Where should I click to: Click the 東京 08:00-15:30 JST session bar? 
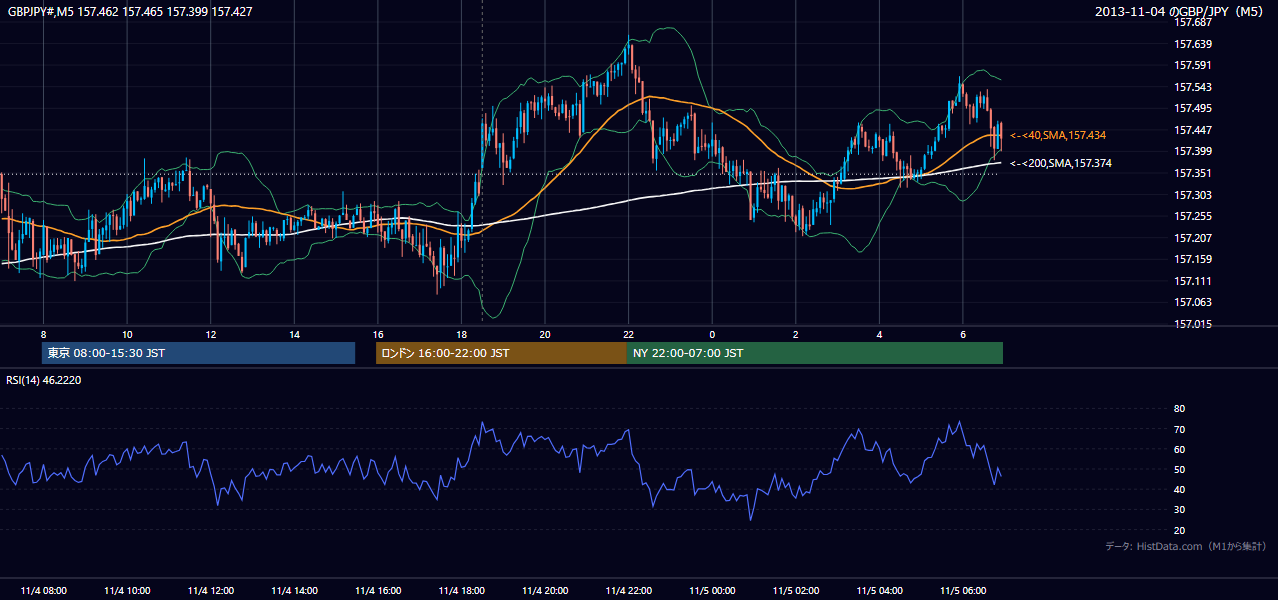pos(198,353)
